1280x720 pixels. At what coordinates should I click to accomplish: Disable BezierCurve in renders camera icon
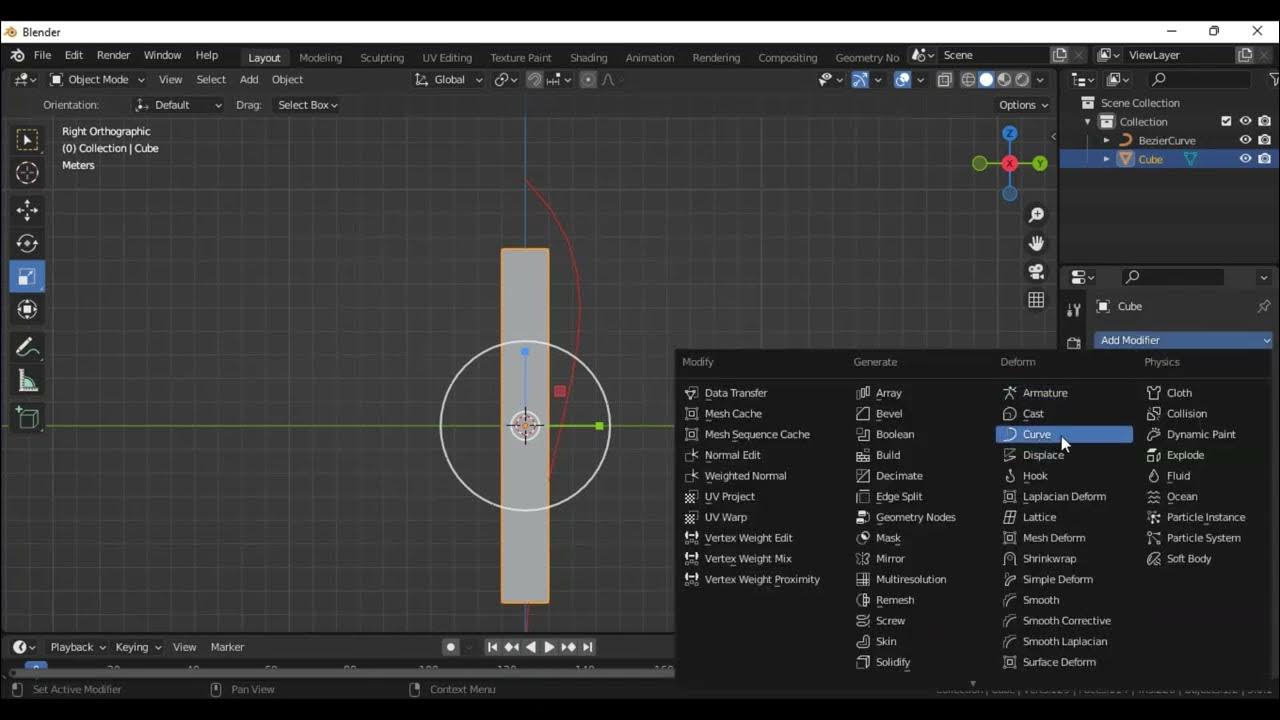pos(1265,140)
